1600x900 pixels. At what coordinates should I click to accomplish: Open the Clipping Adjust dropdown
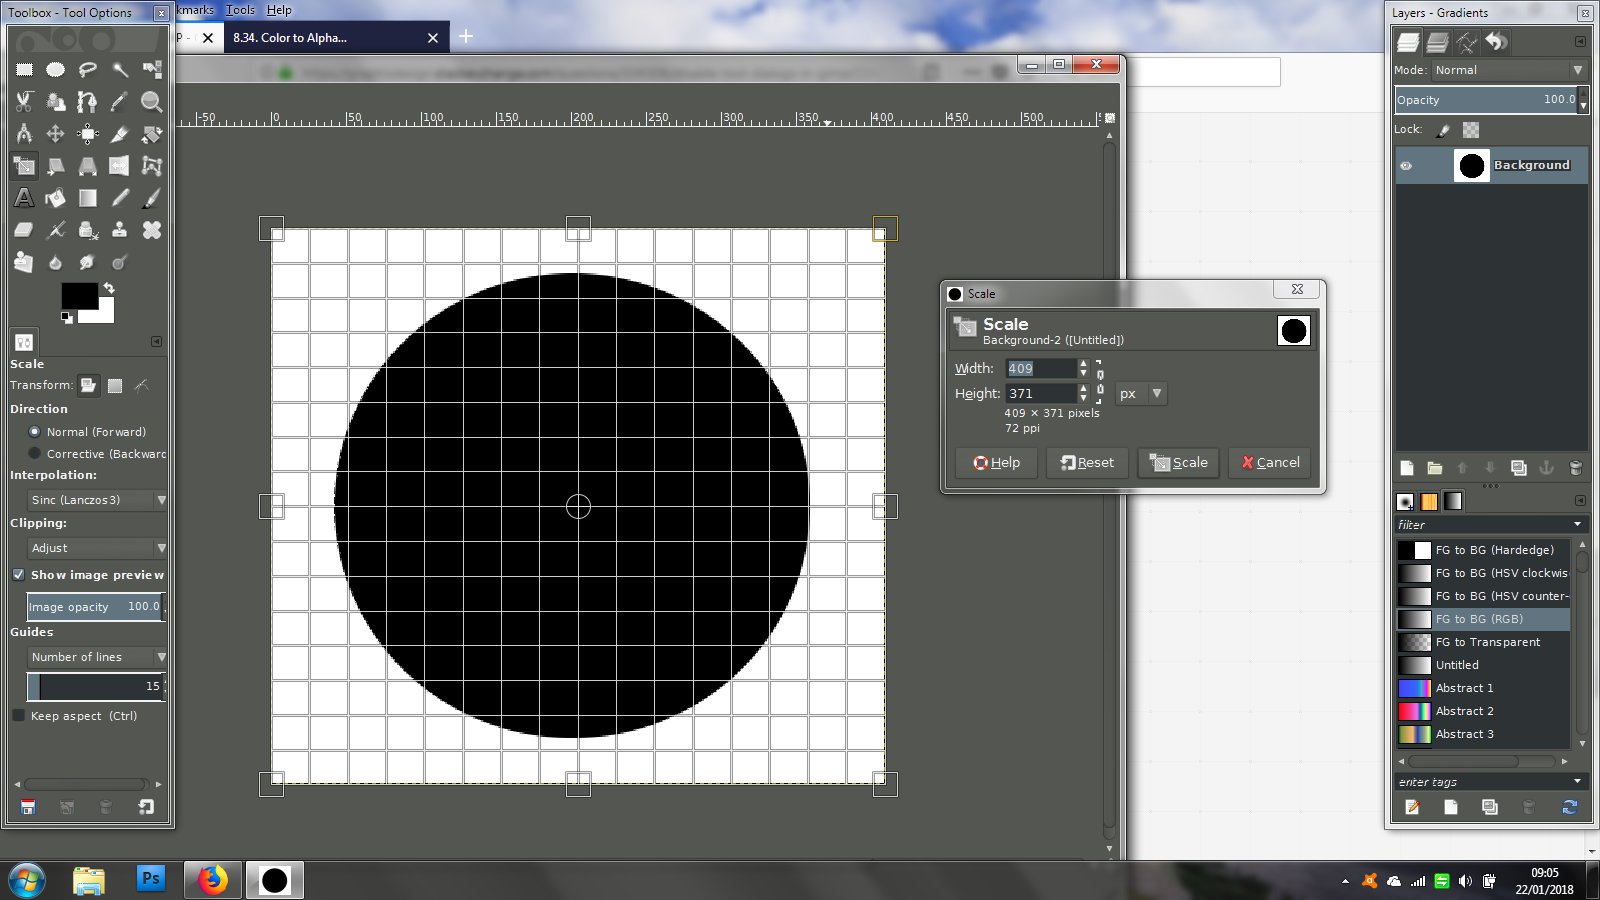[x=97, y=548]
